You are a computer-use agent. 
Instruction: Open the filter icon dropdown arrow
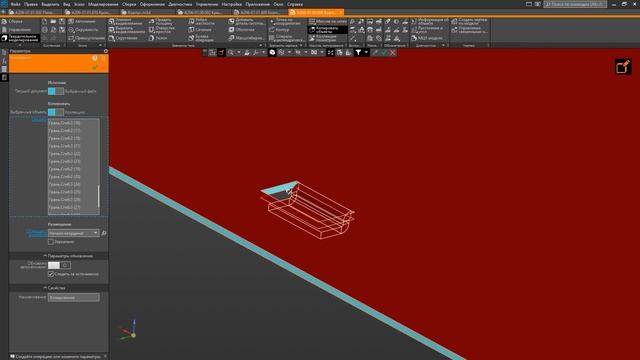click(x=366, y=52)
